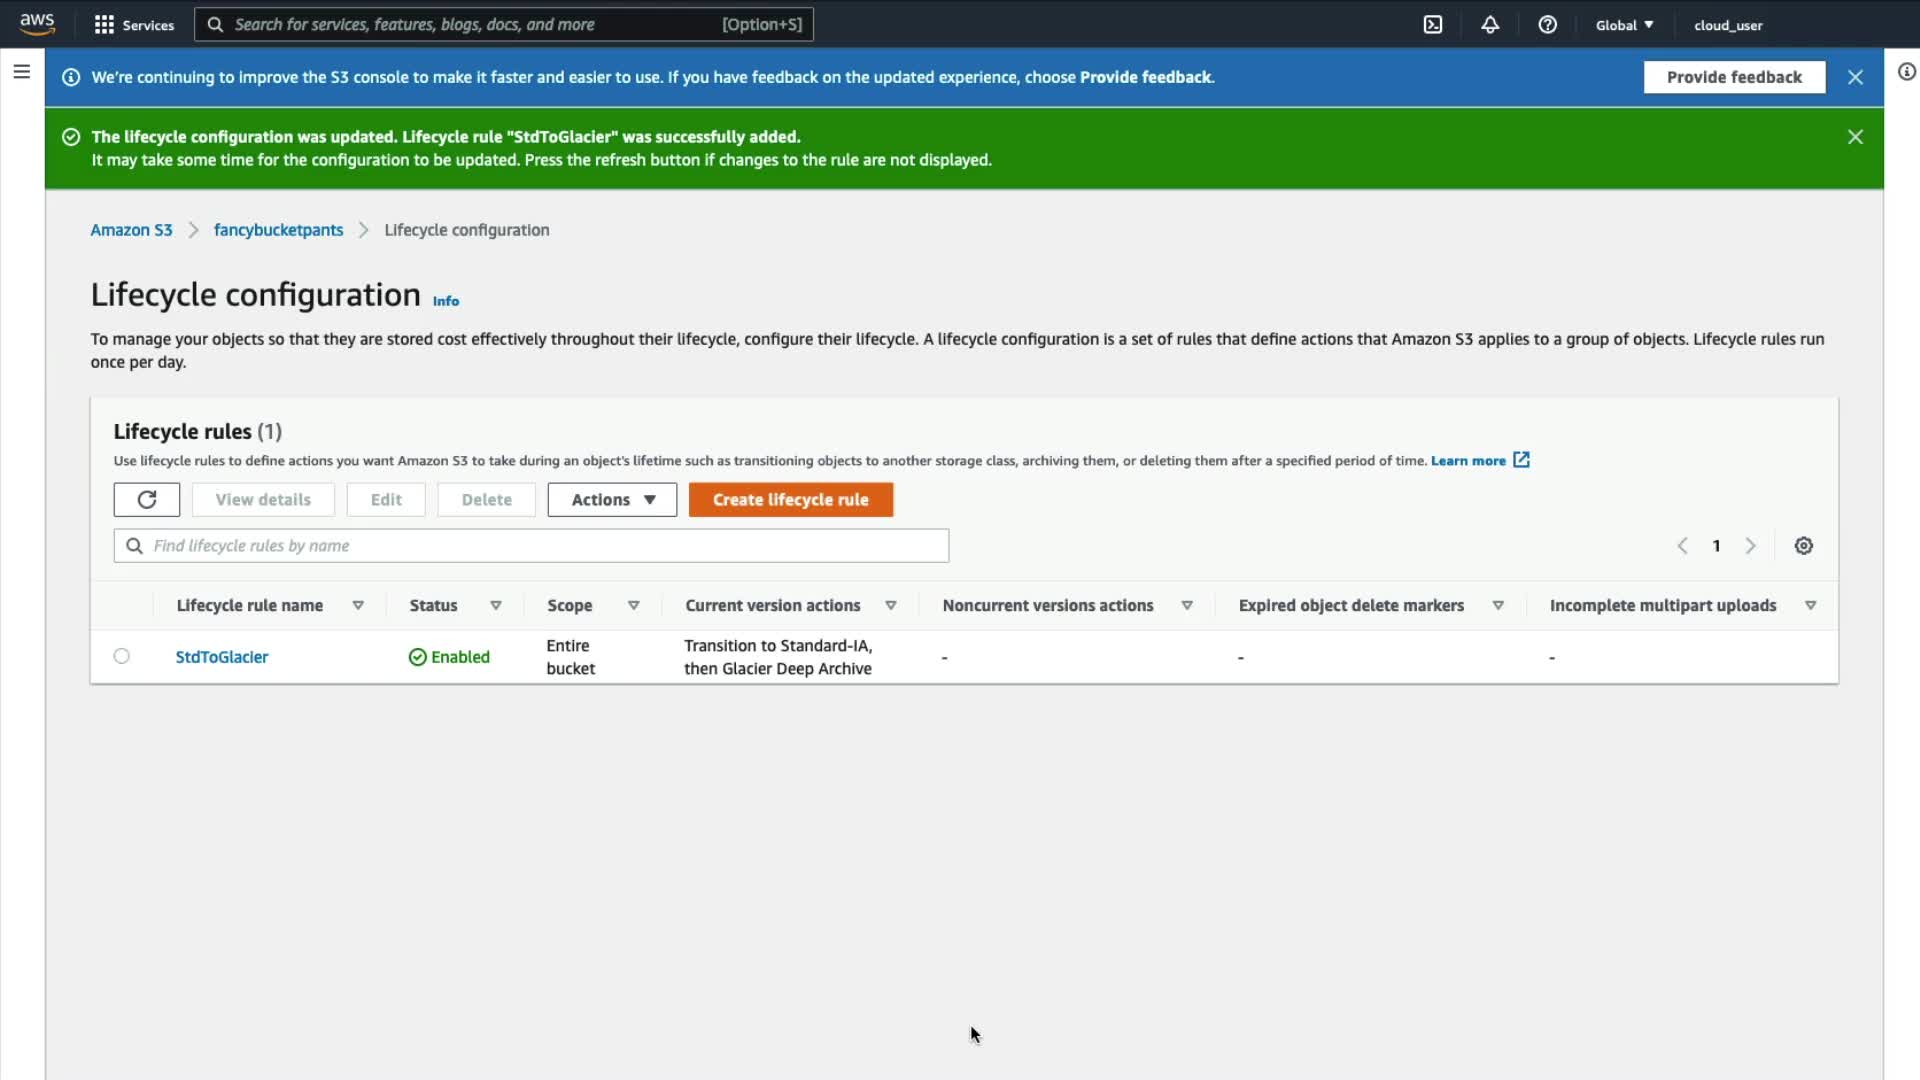Screen dimensions: 1920x1080
Task: Expand the Actions dropdown
Action: [612, 500]
